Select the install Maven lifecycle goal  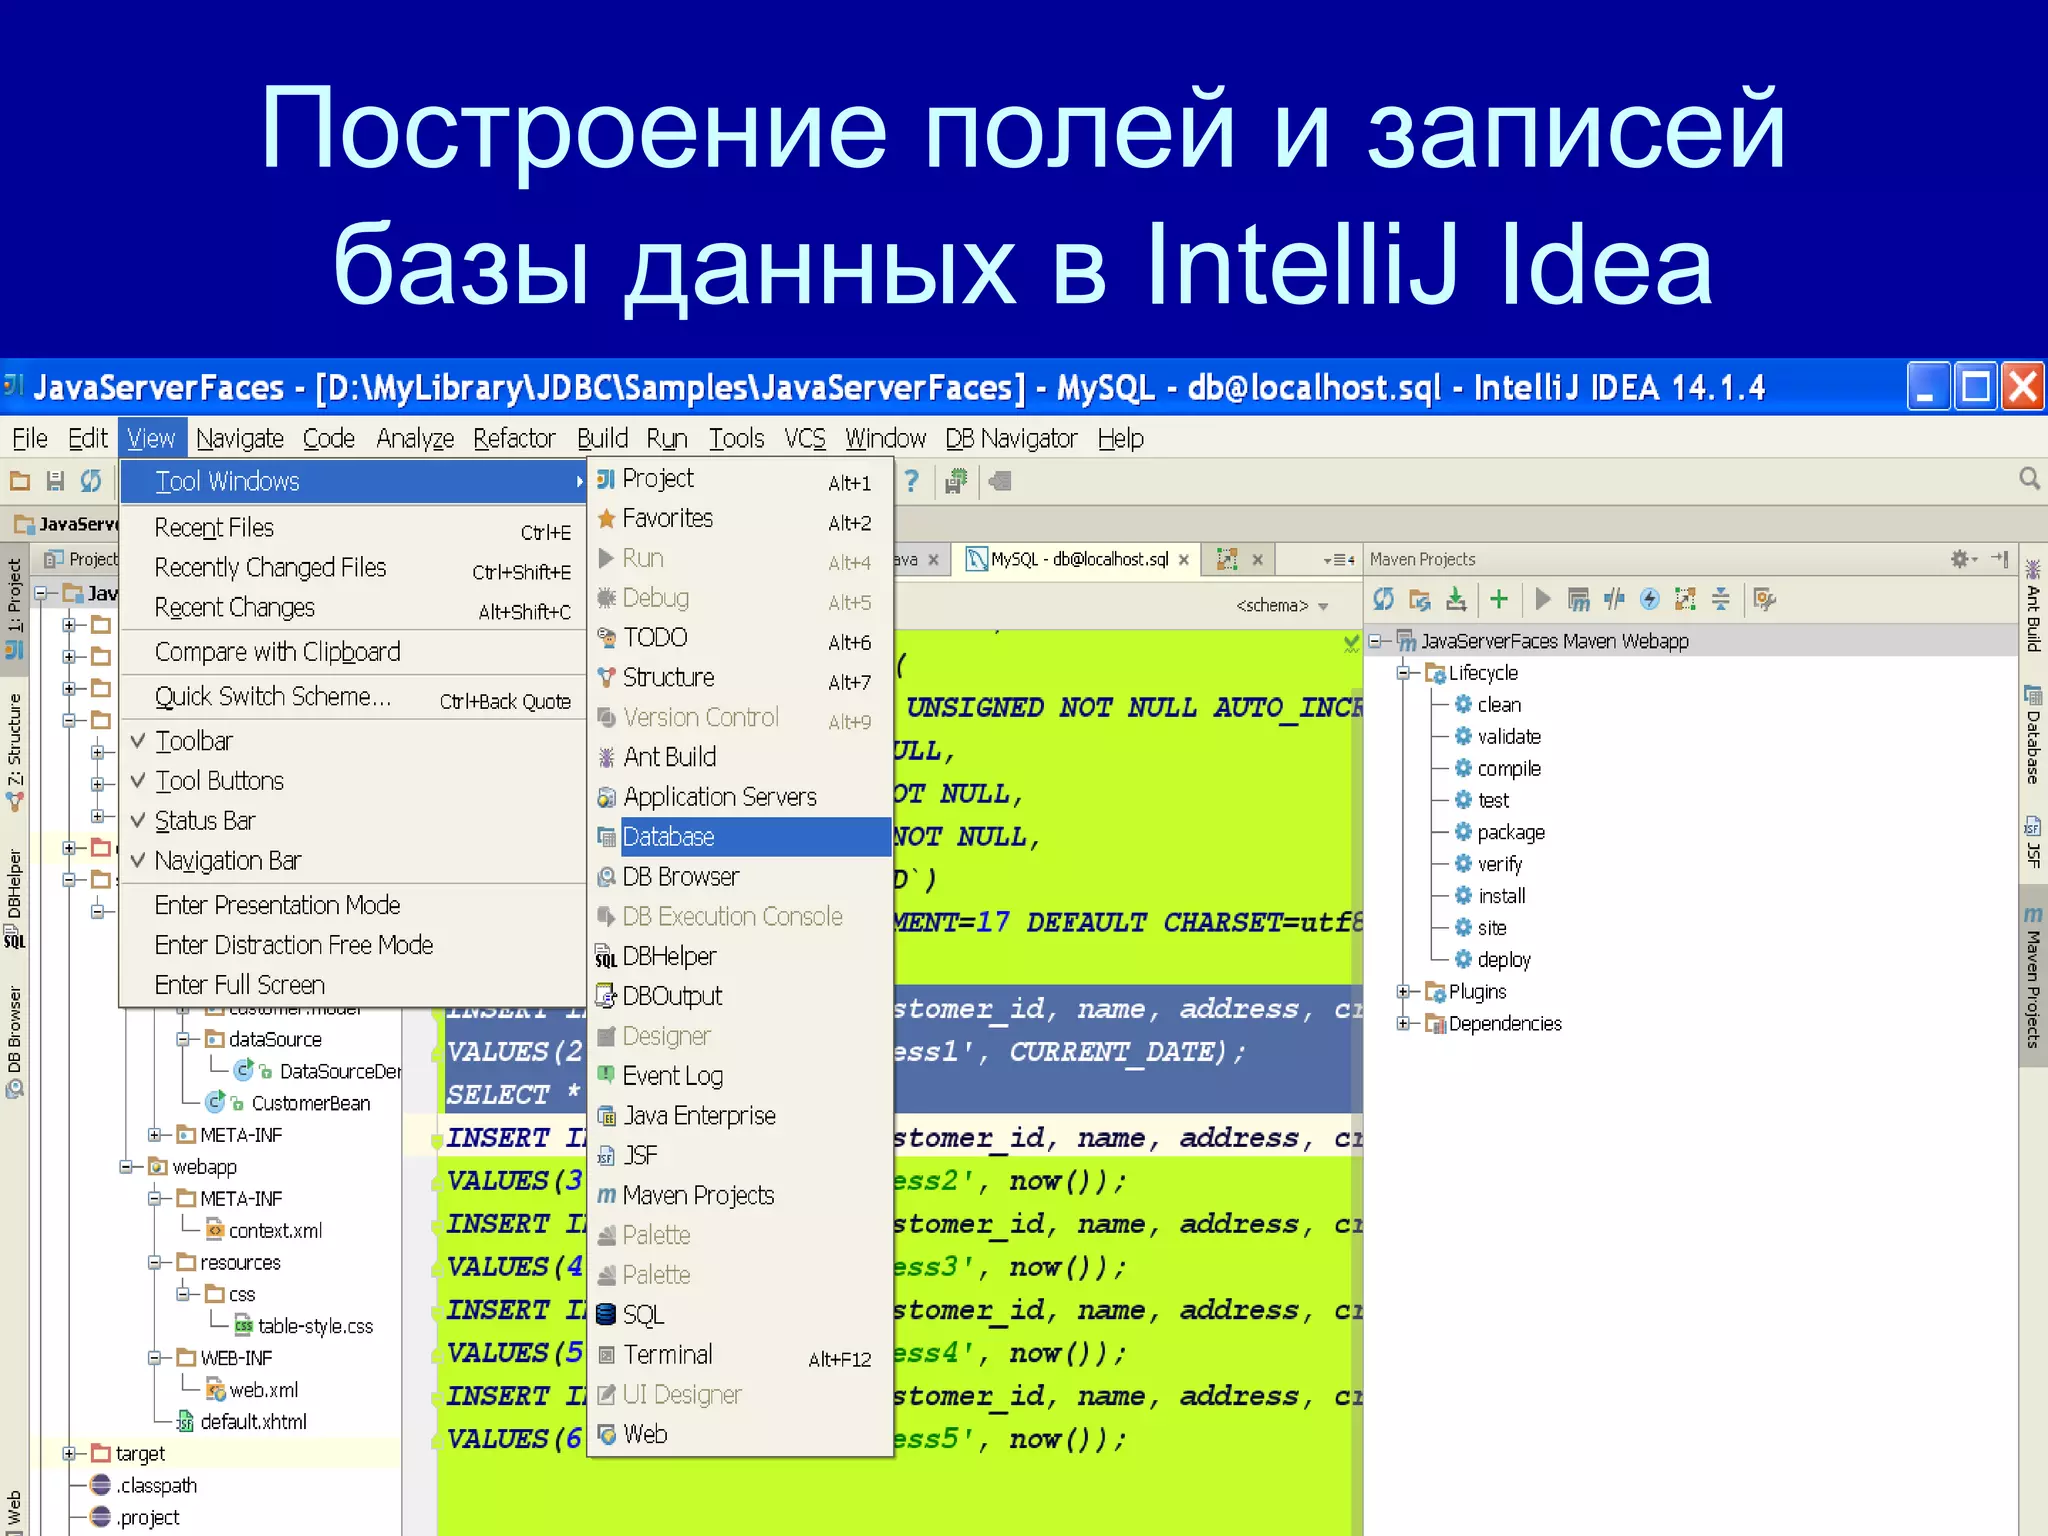(1502, 896)
